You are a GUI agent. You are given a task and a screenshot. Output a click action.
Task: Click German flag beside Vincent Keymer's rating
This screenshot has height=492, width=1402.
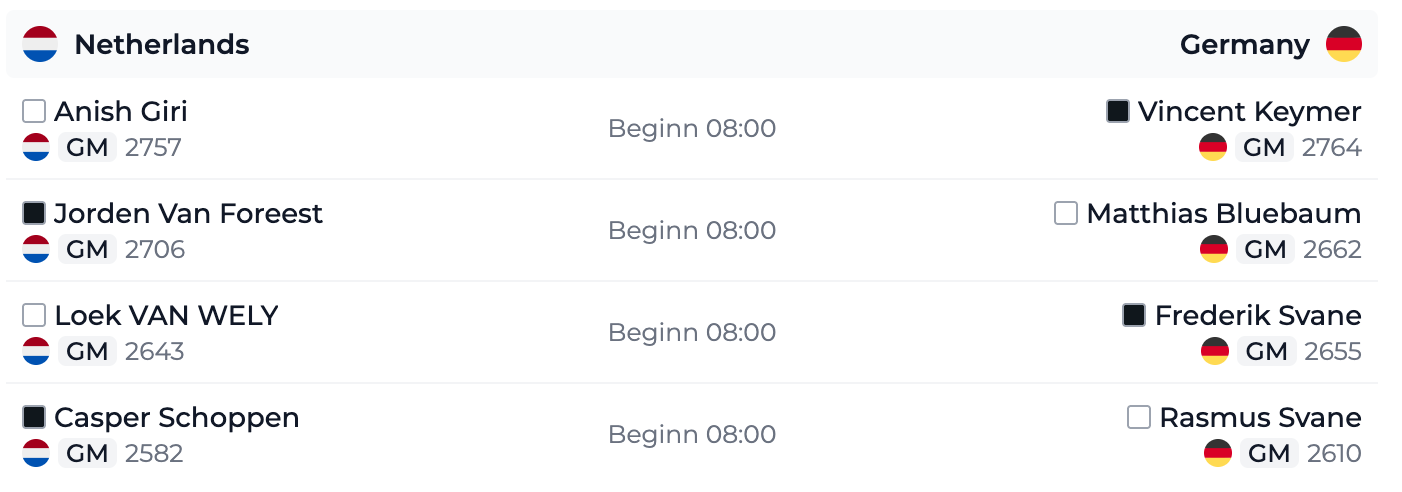1213,147
